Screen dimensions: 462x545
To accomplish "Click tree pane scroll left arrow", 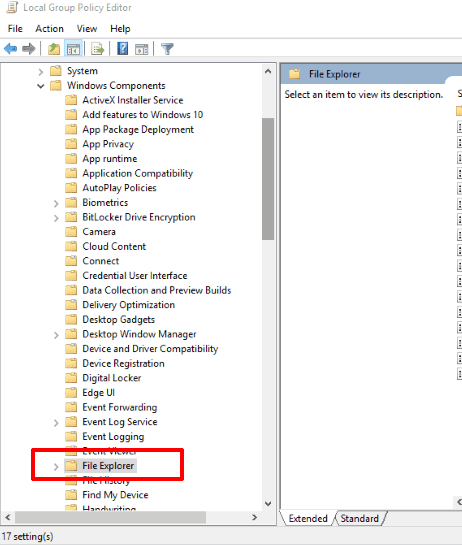I will 8,517.
